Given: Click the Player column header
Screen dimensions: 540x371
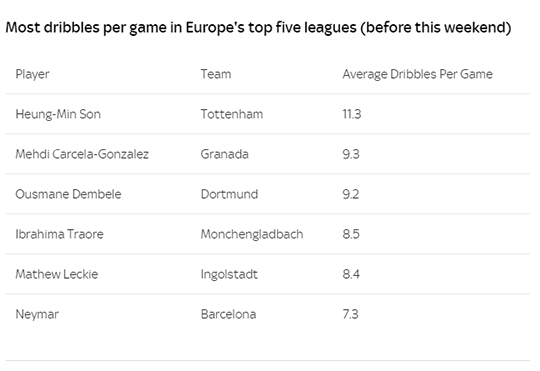Looking at the screenshot, I should (32, 74).
